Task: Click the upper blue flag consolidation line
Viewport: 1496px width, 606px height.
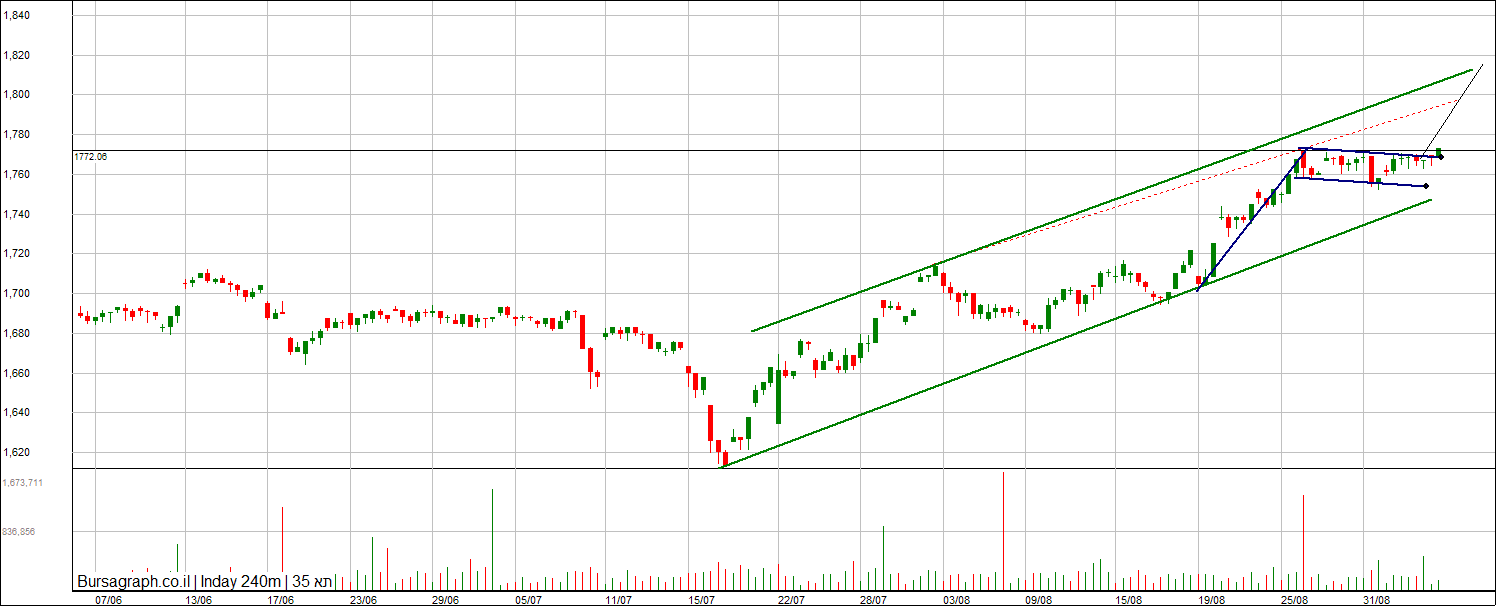Action: pos(1372,153)
